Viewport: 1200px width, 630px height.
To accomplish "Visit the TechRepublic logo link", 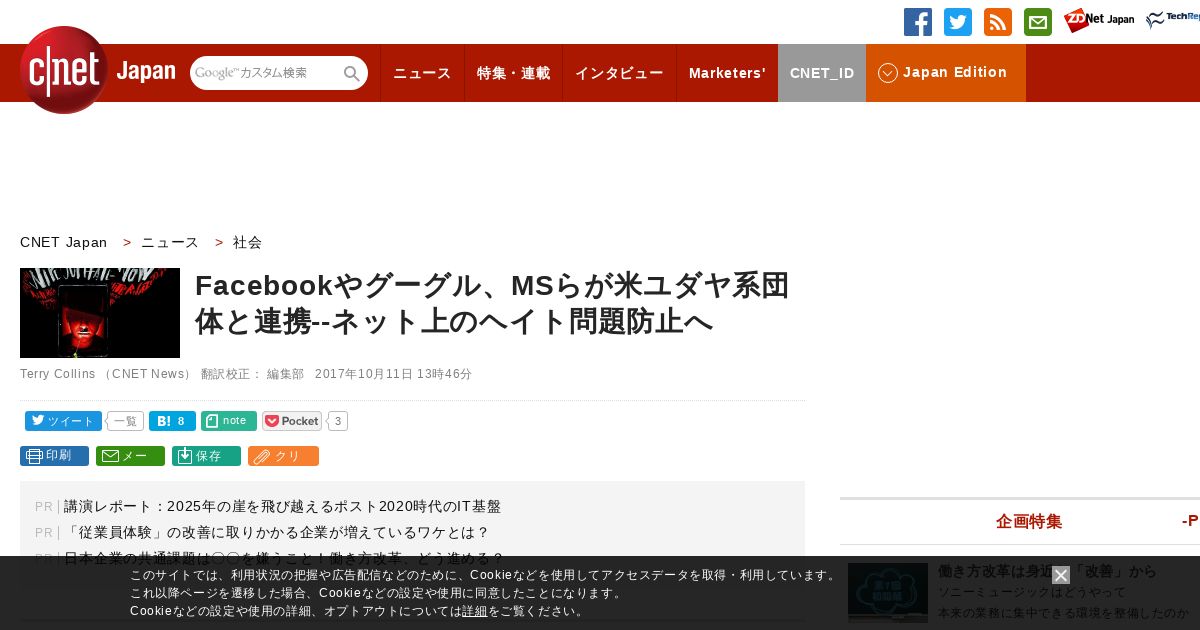I will [x=1173, y=20].
